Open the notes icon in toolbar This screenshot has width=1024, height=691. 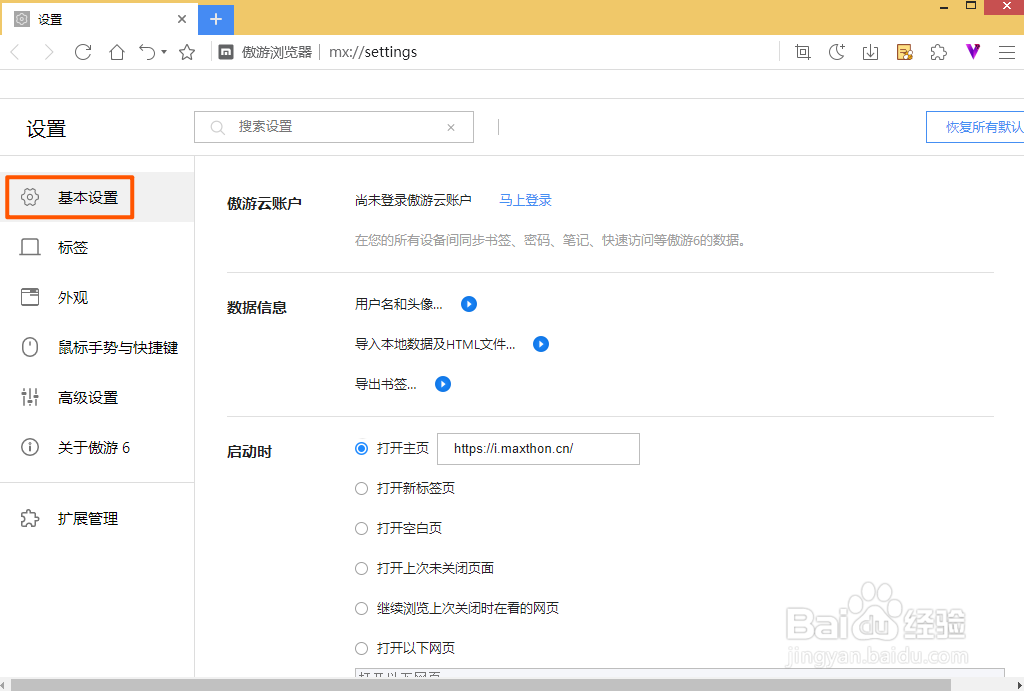click(904, 52)
